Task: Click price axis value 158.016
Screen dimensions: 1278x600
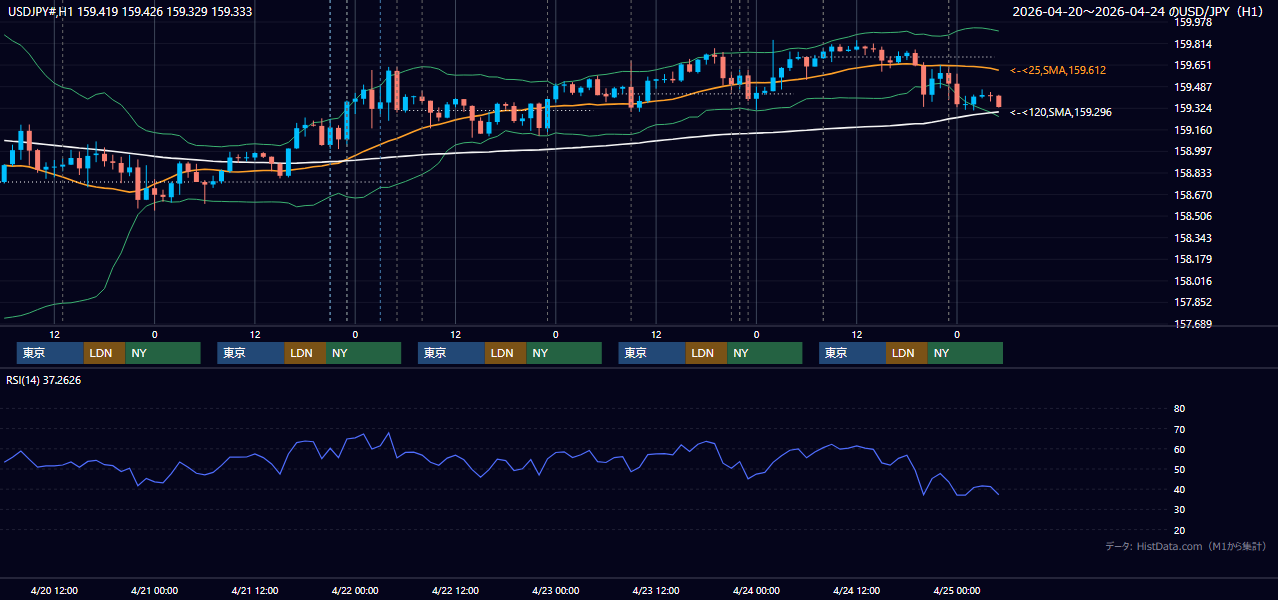Action: coord(1193,281)
